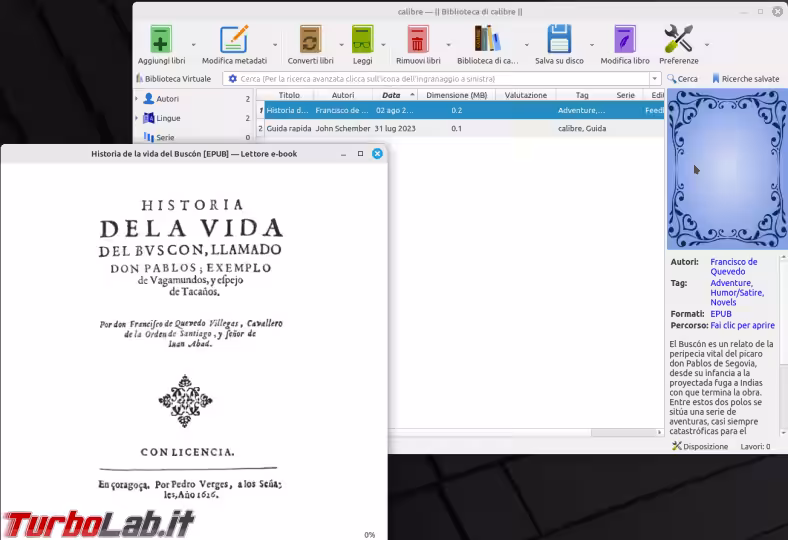Sort by the Autori column header
The image size is (788, 540).
tap(343, 95)
